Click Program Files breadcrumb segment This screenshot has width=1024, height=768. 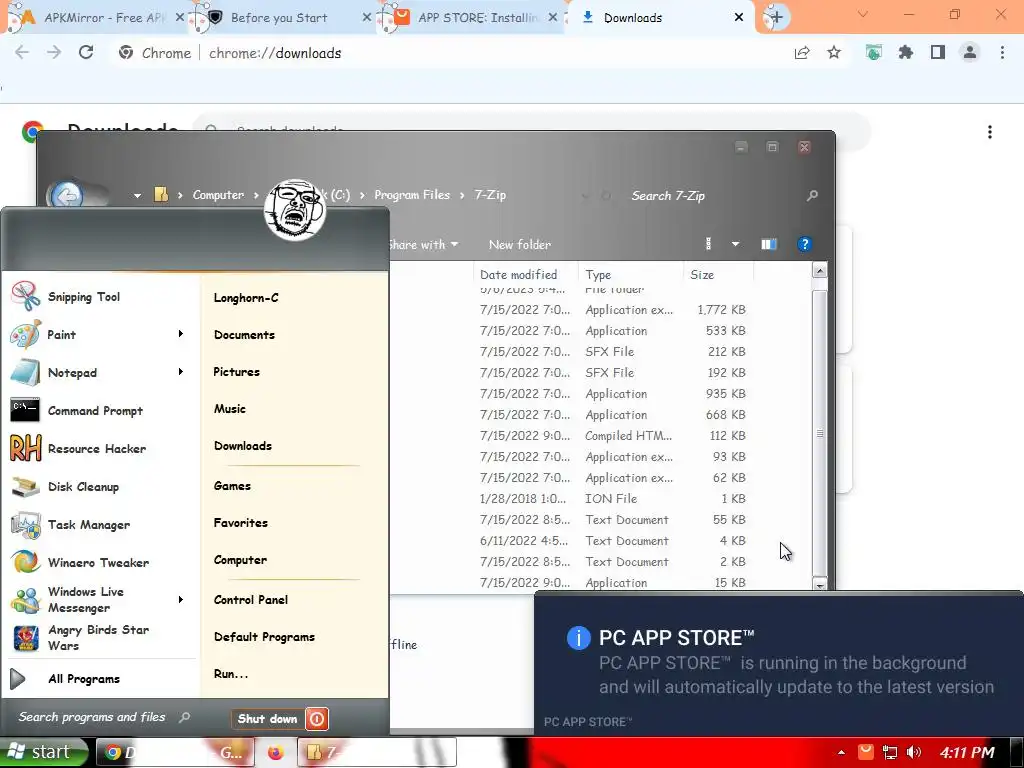point(412,195)
